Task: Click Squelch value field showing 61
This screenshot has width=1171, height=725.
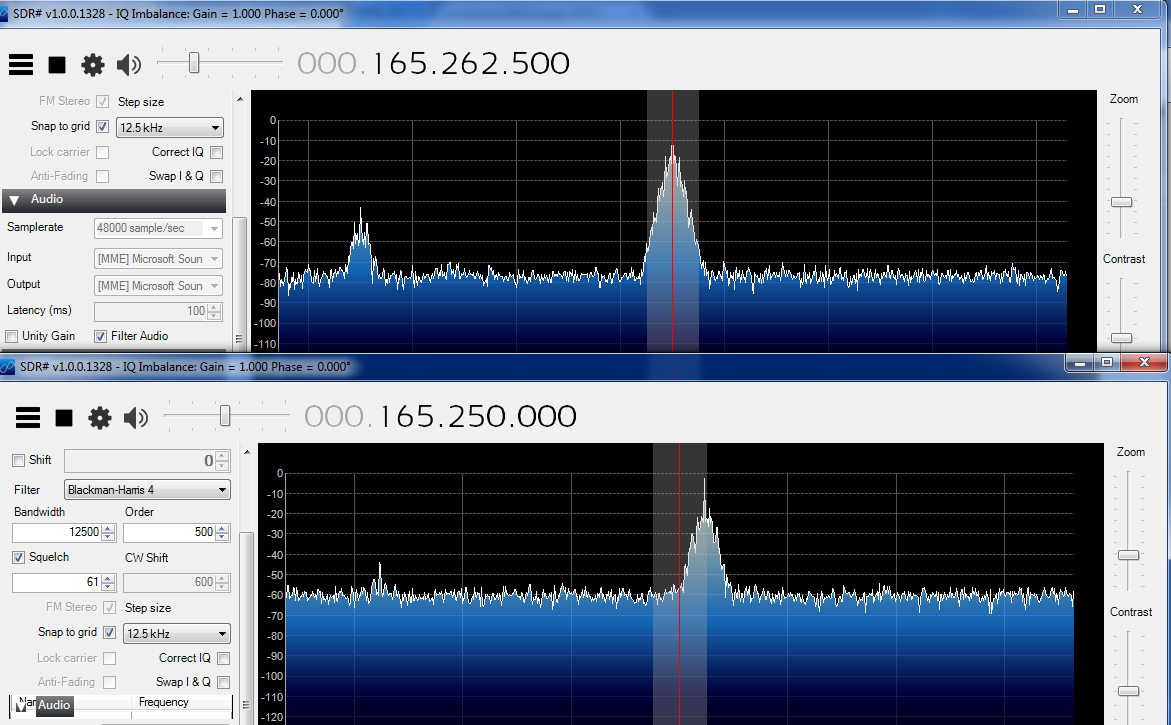Action: click(57, 582)
